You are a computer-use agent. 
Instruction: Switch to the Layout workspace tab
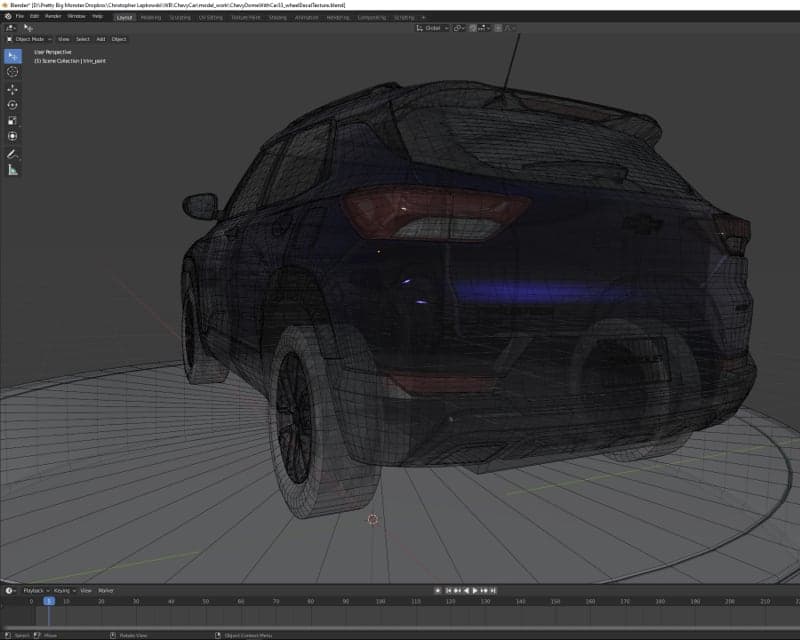(x=124, y=17)
